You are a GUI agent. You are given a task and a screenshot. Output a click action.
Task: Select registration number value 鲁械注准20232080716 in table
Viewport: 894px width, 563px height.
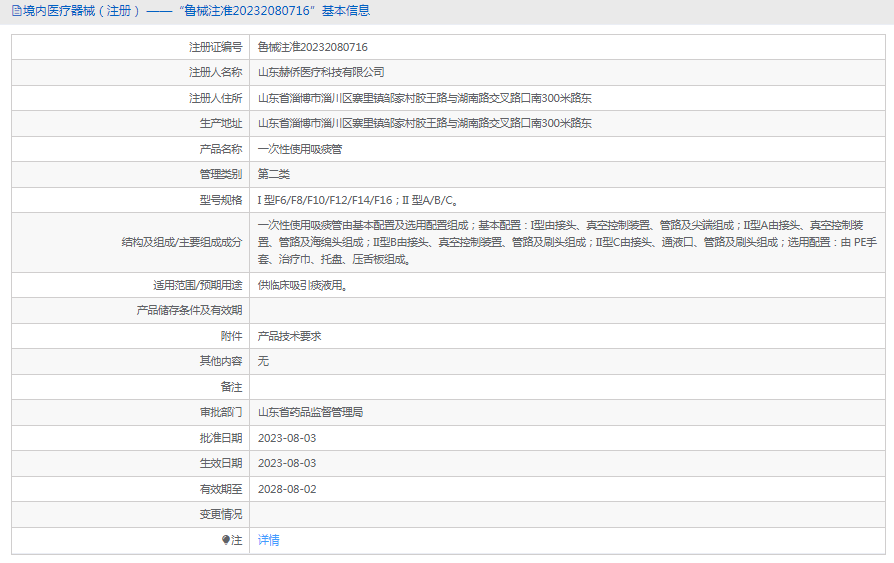(312, 47)
